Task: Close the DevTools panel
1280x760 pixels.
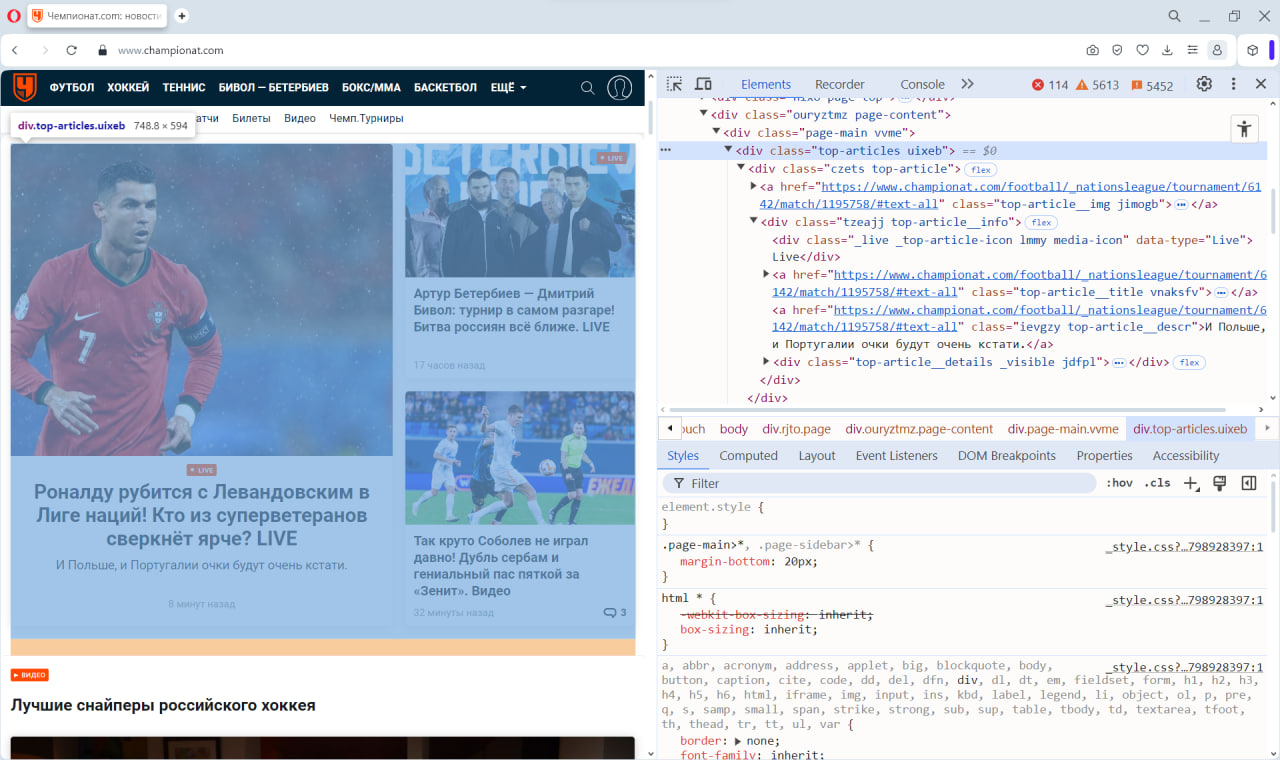Action: [x=1261, y=84]
